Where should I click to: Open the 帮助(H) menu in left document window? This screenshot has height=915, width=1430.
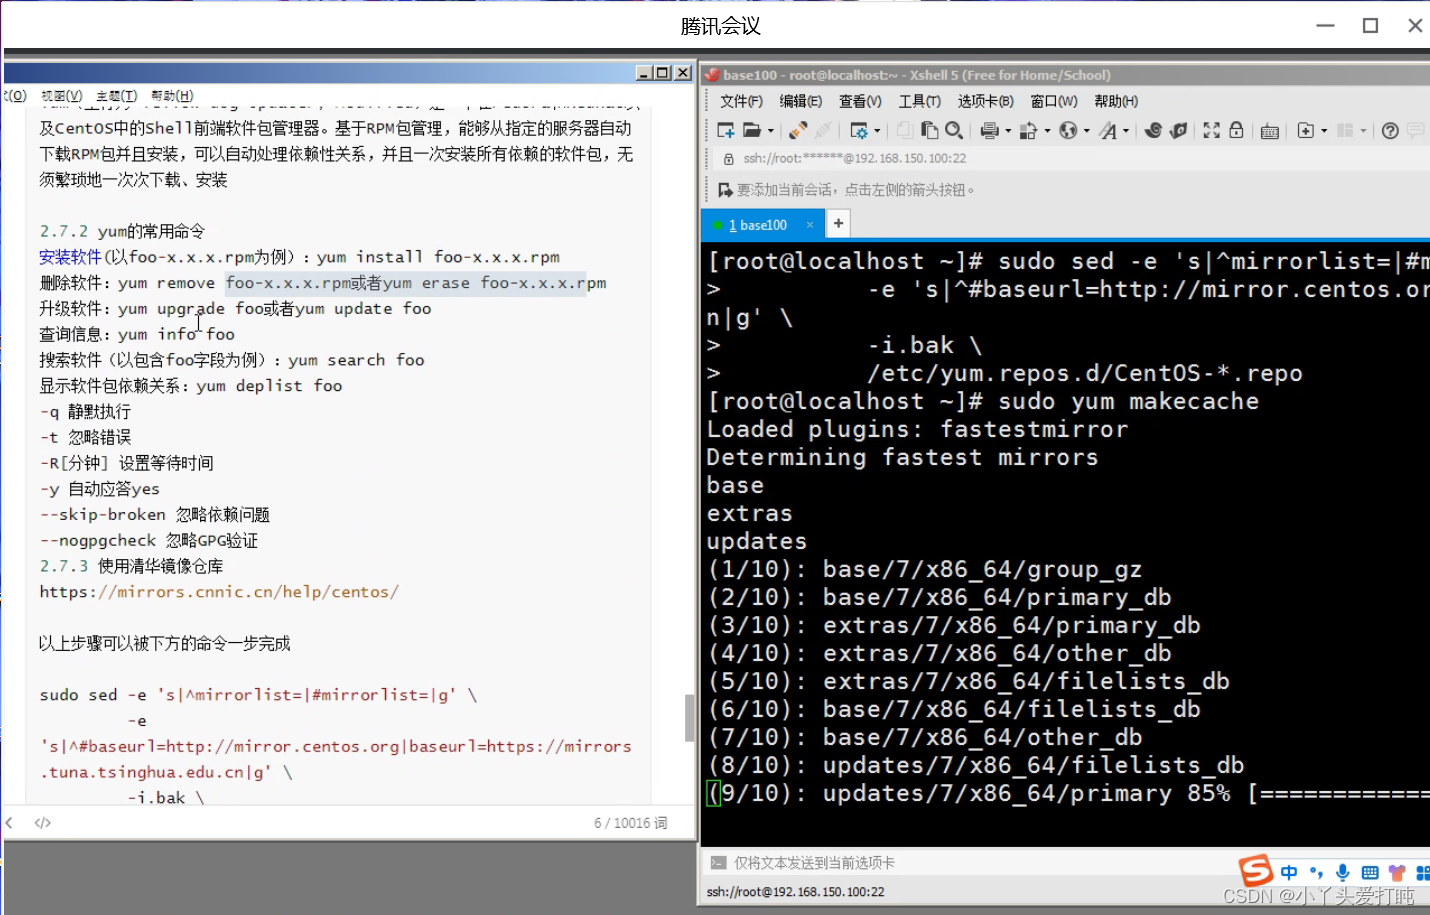pyautogui.click(x=172, y=96)
